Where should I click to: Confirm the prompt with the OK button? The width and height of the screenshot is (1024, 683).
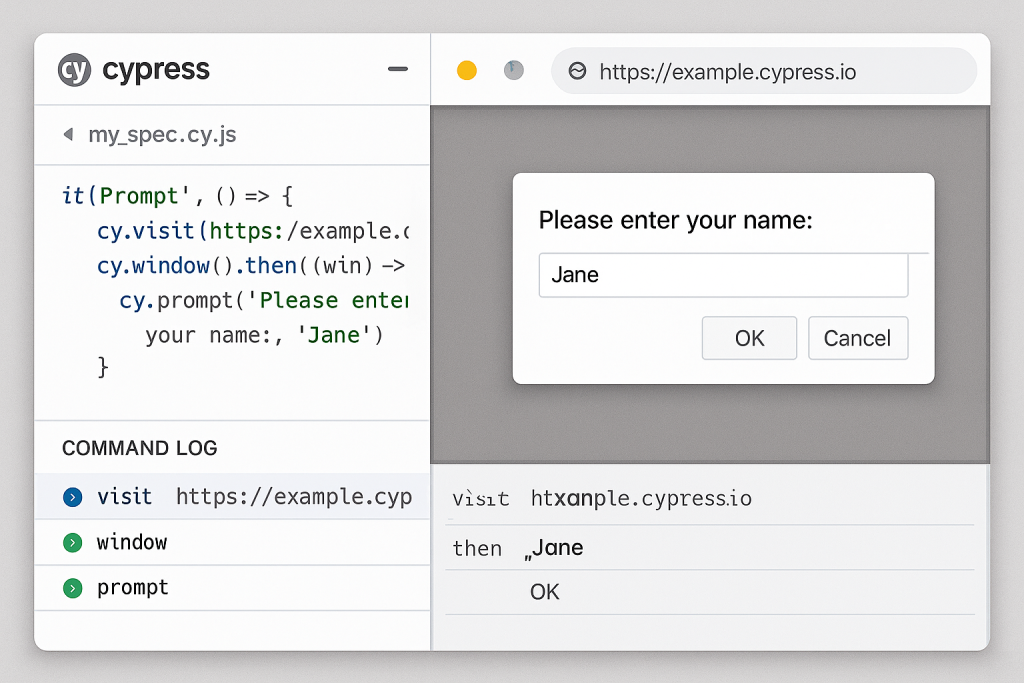coord(749,338)
